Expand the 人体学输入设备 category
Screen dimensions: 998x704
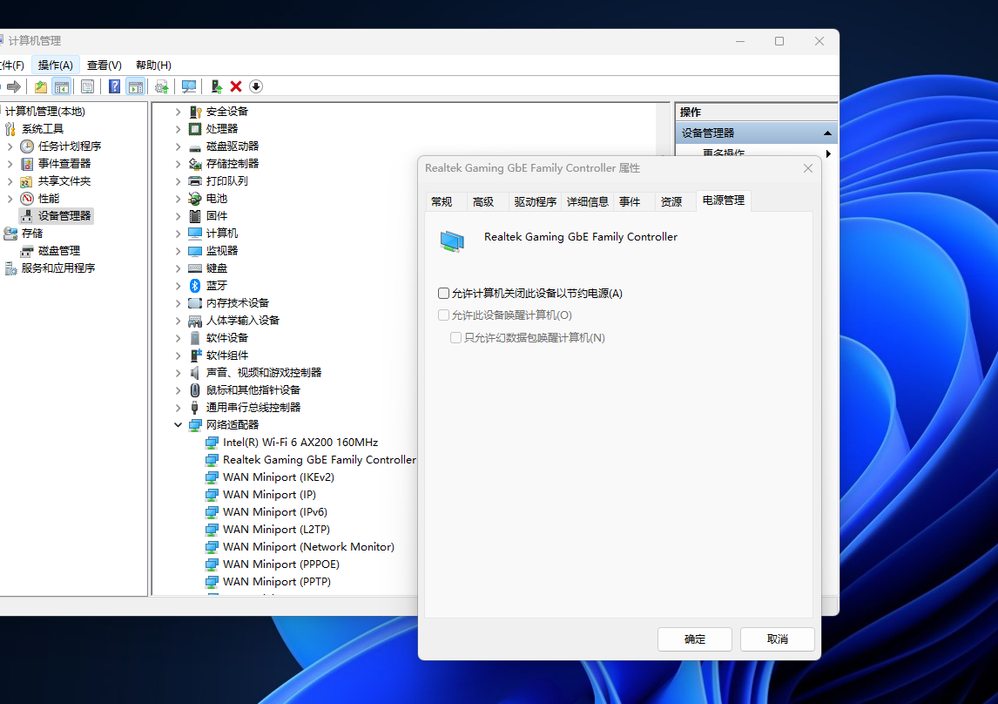coord(178,321)
